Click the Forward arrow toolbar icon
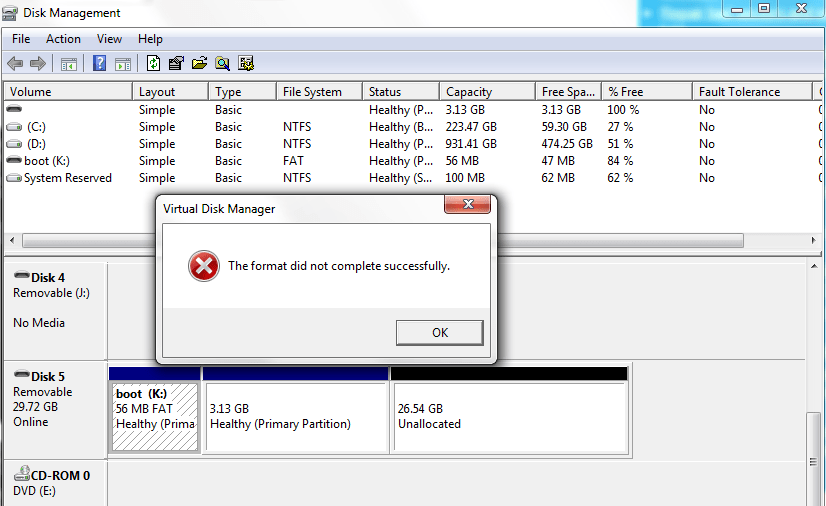This screenshot has width=826, height=506. click(37, 64)
